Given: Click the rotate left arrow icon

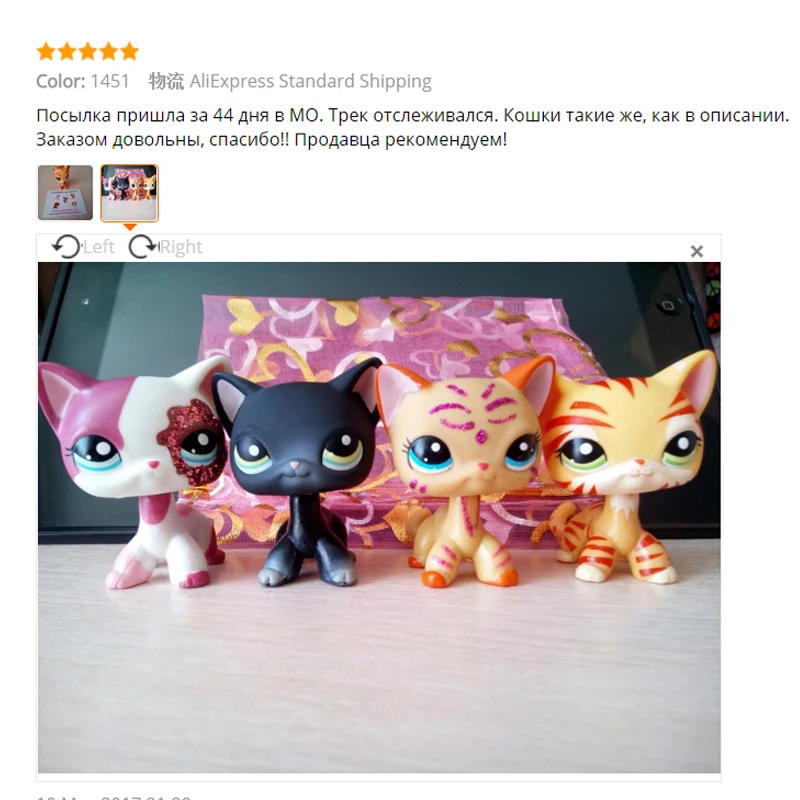Looking at the screenshot, I should click(x=66, y=247).
